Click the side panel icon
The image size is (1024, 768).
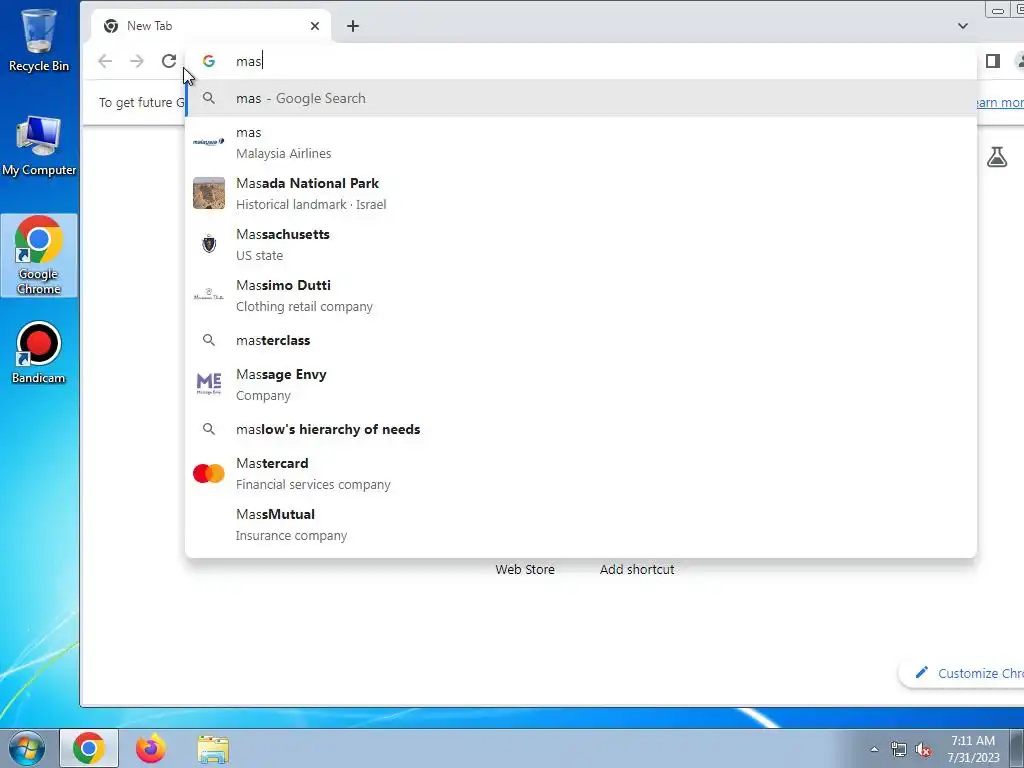(993, 61)
